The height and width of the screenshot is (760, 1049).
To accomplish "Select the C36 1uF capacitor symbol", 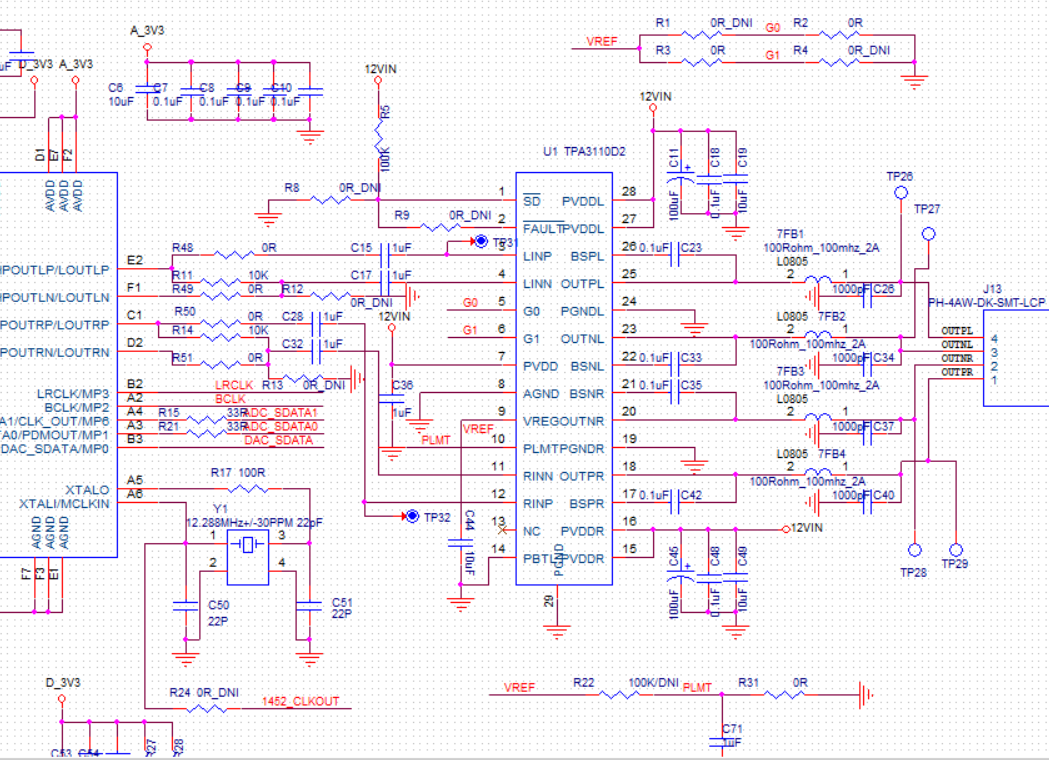I will 391,398.
